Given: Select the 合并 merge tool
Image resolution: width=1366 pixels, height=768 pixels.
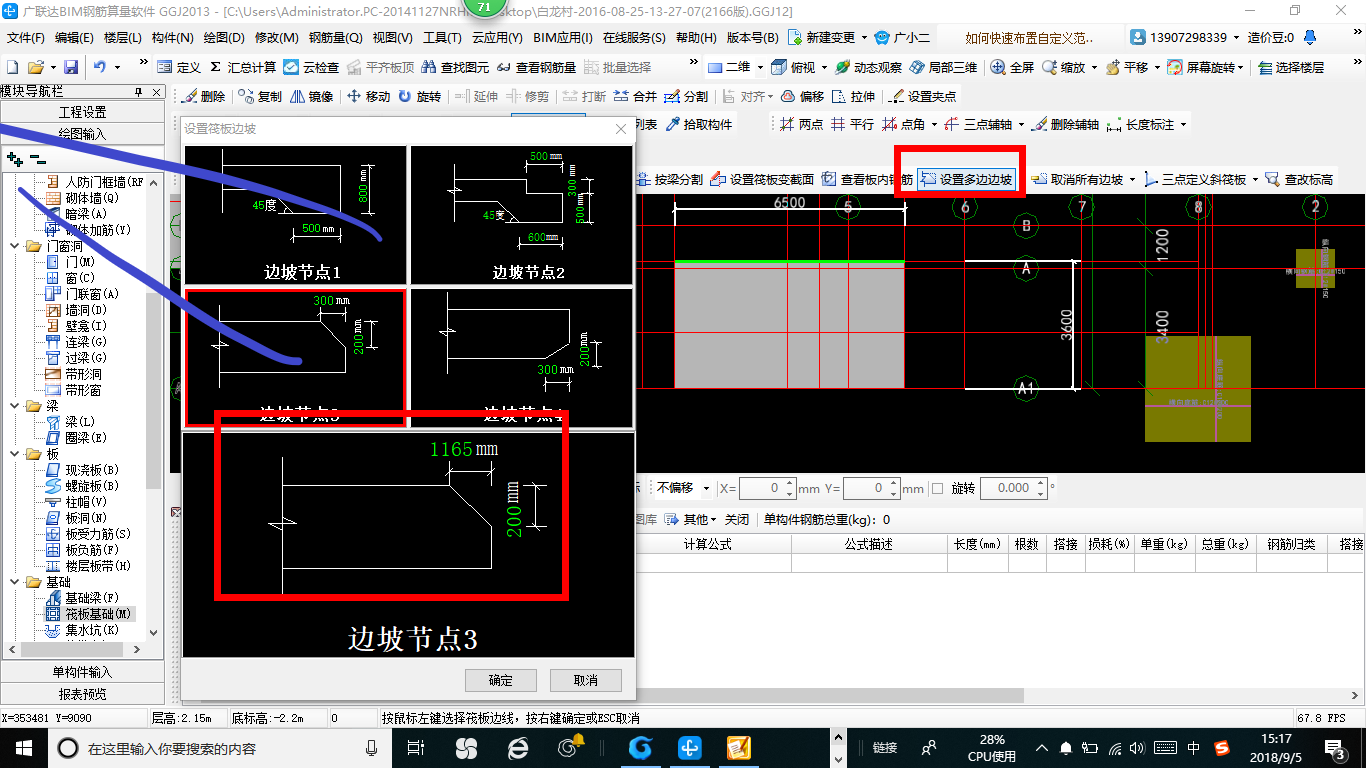Looking at the screenshot, I should 635,97.
